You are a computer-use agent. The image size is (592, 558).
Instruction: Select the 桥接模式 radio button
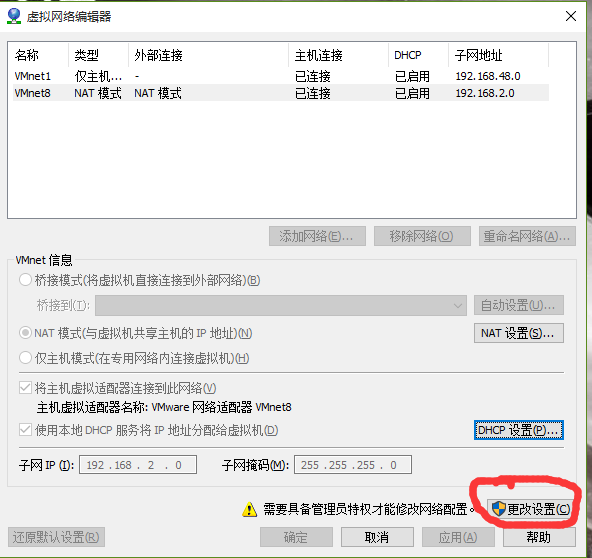point(25,280)
